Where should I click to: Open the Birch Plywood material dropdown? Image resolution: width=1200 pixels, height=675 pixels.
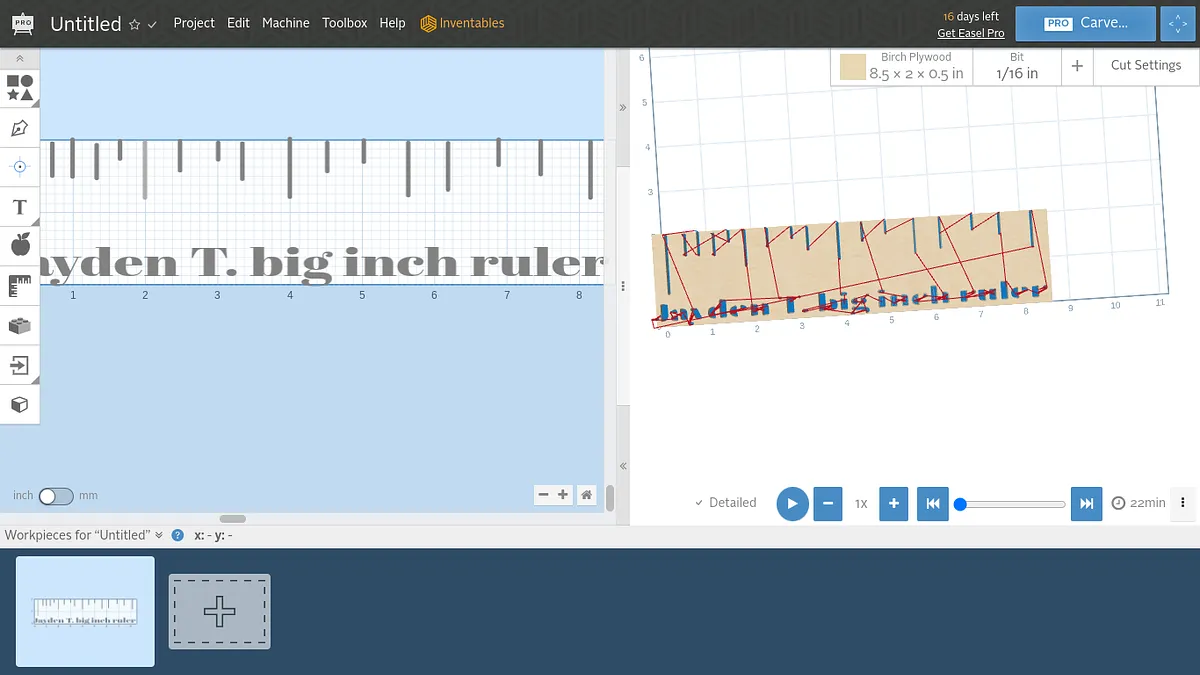coord(901,67)
